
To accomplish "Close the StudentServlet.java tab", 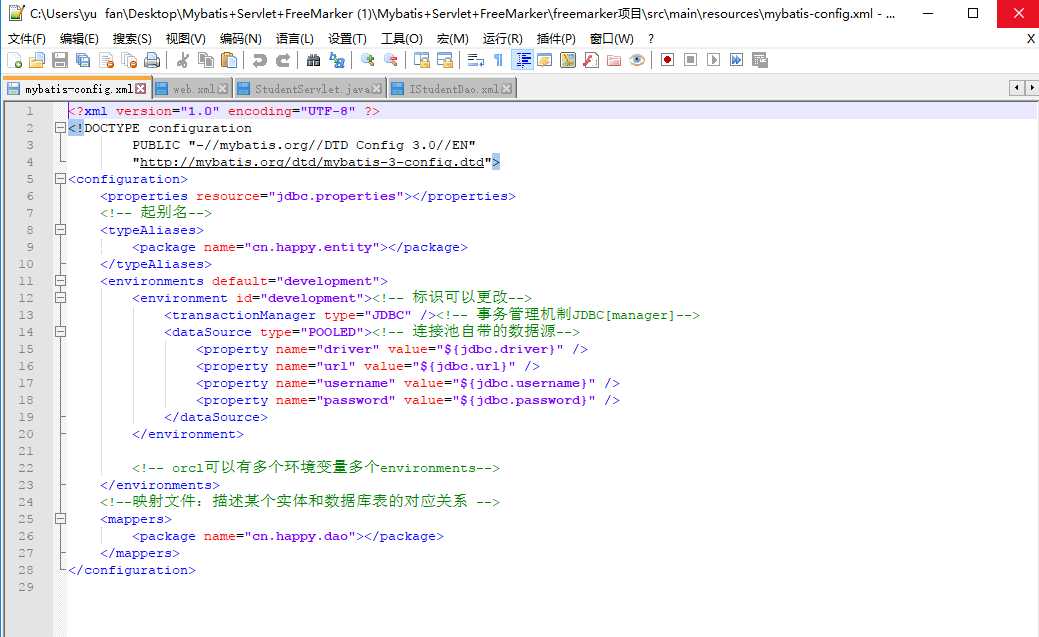I will [376, 89].
